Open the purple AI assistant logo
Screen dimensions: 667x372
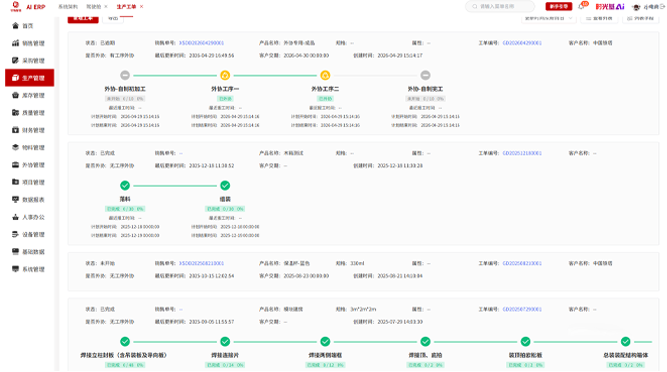click(610, 6)
